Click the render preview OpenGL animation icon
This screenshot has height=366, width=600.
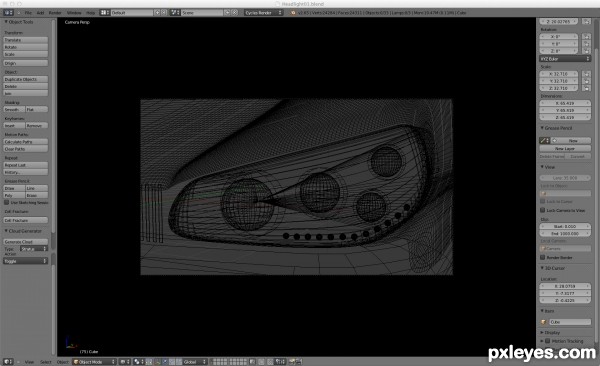click(299, 361)
